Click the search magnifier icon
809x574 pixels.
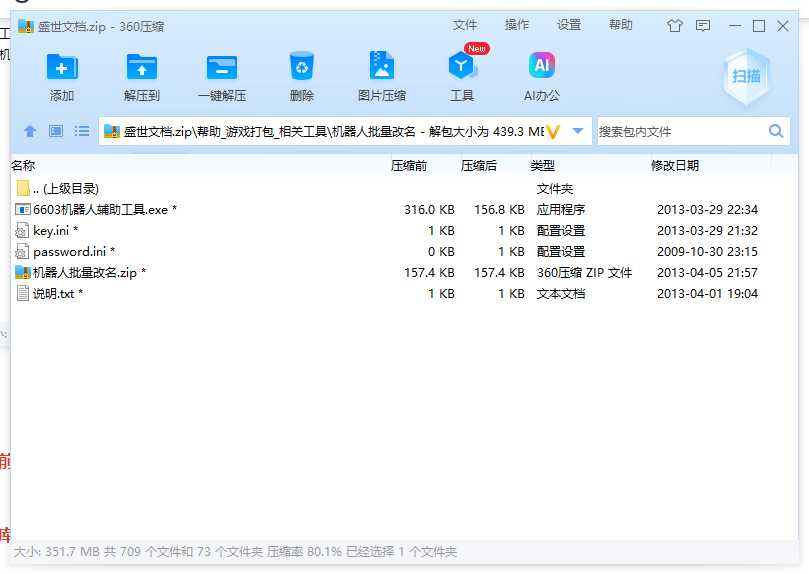click(775, 131)
